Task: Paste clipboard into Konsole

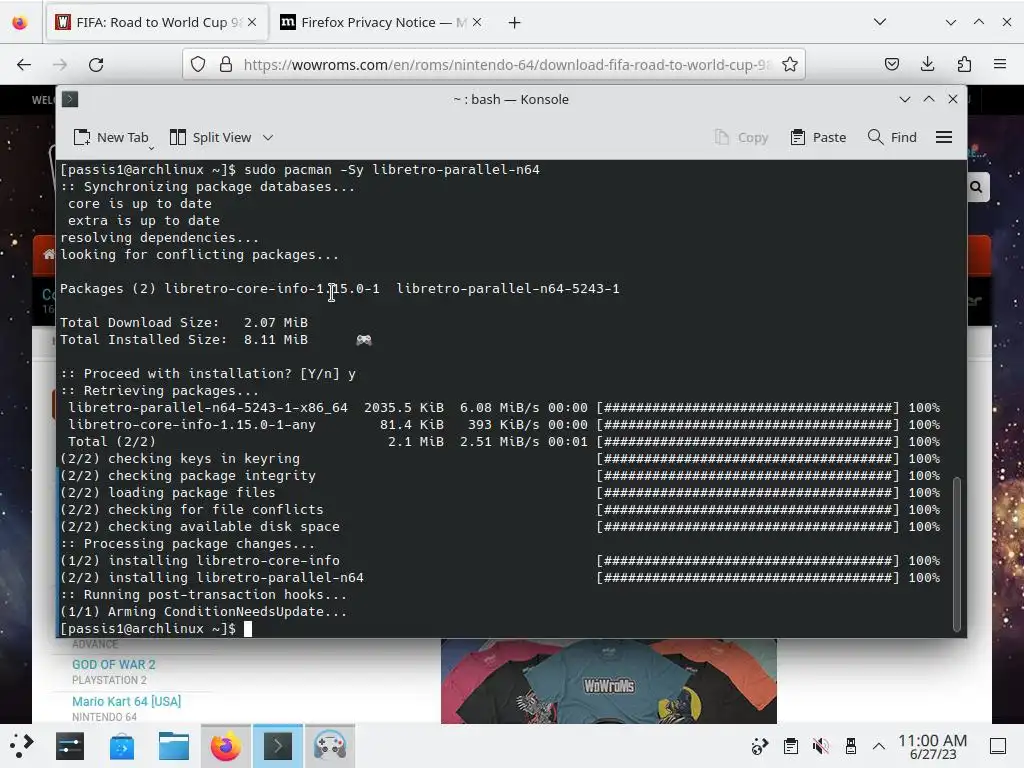Action: (x=818, y=137)
